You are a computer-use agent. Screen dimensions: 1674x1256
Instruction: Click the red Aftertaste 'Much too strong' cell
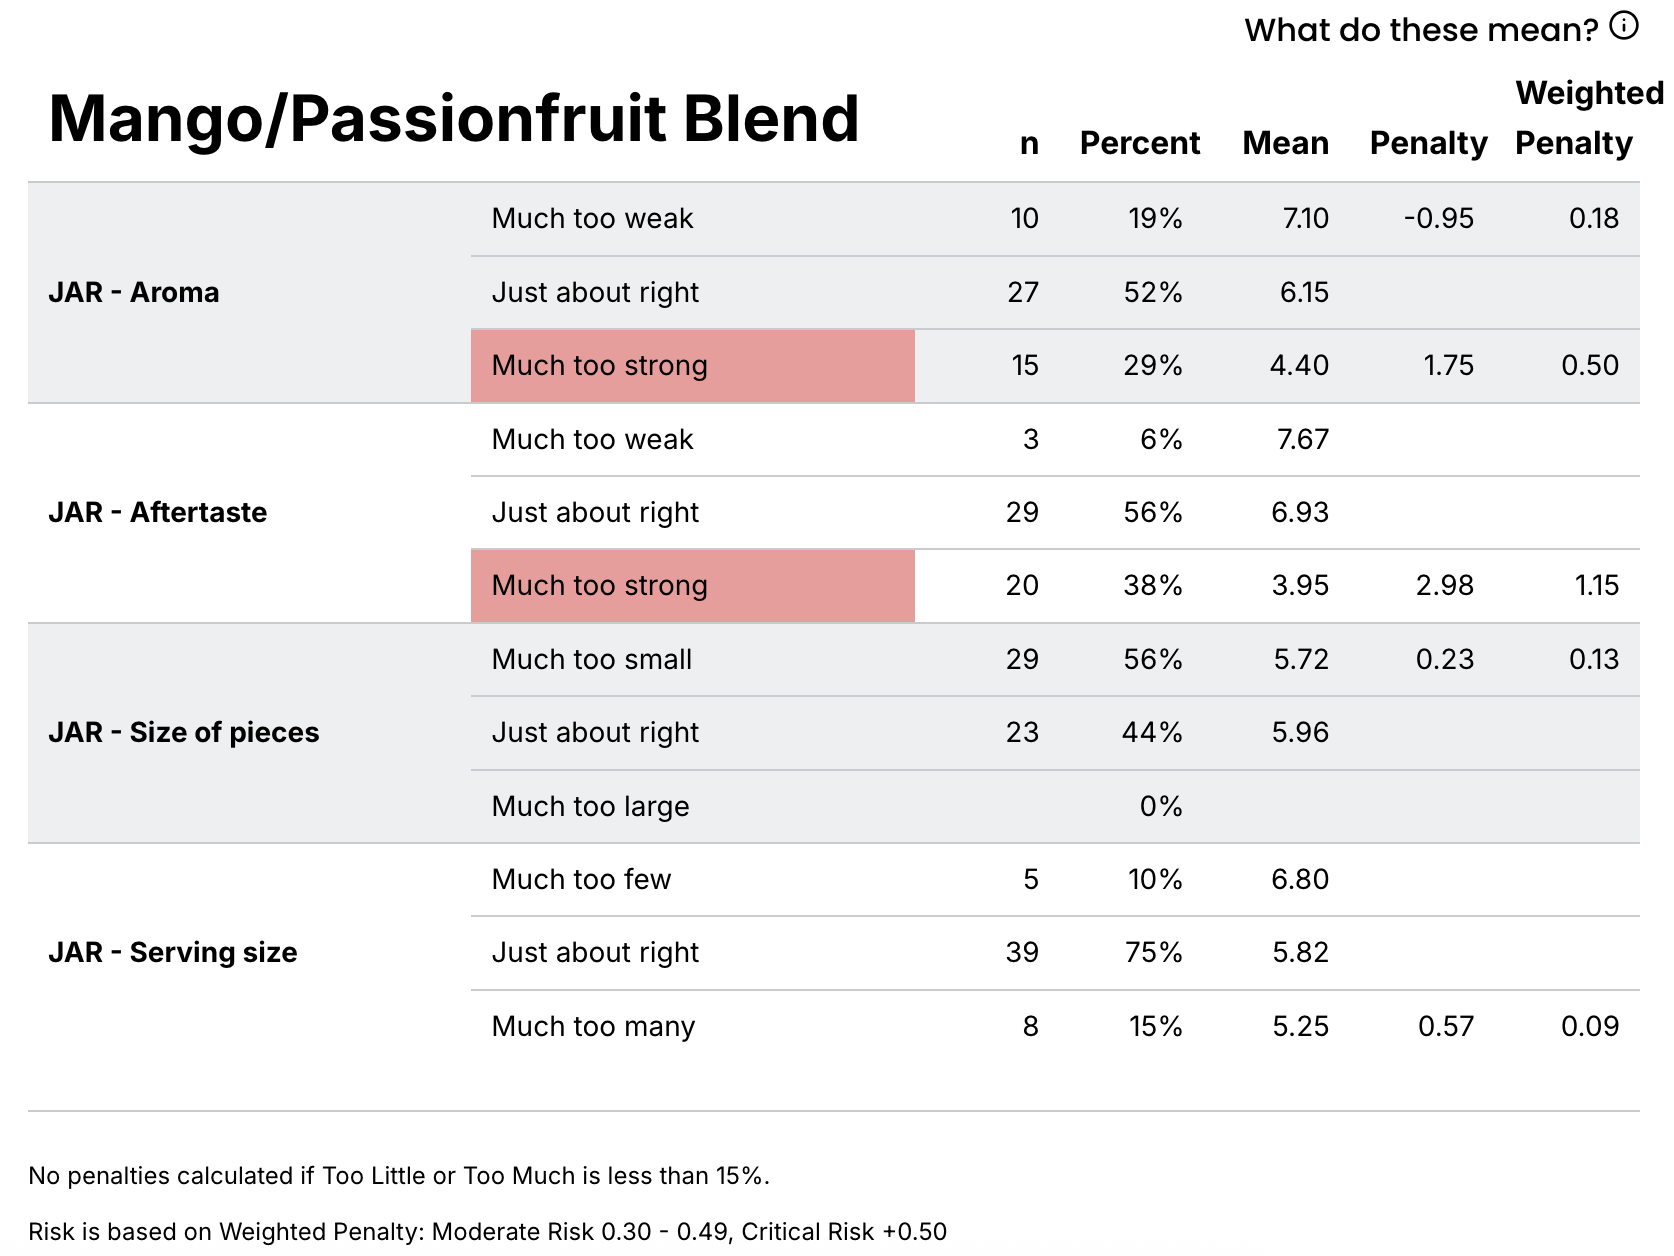(692, 586)
